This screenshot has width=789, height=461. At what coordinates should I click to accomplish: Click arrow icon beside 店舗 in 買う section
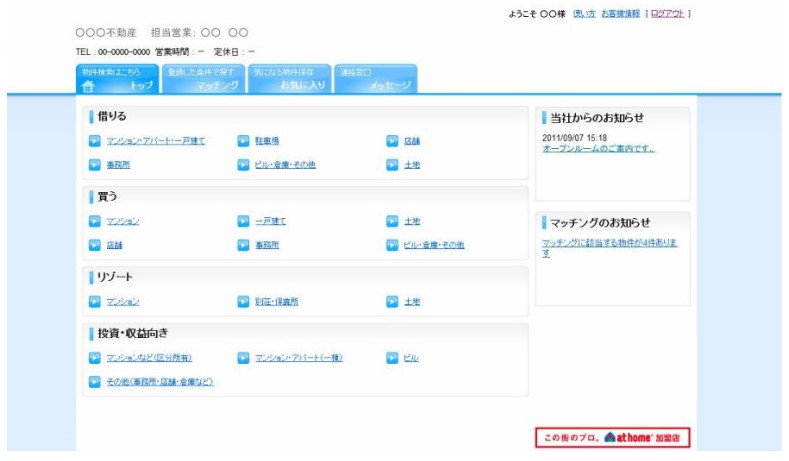pos(95,245)
